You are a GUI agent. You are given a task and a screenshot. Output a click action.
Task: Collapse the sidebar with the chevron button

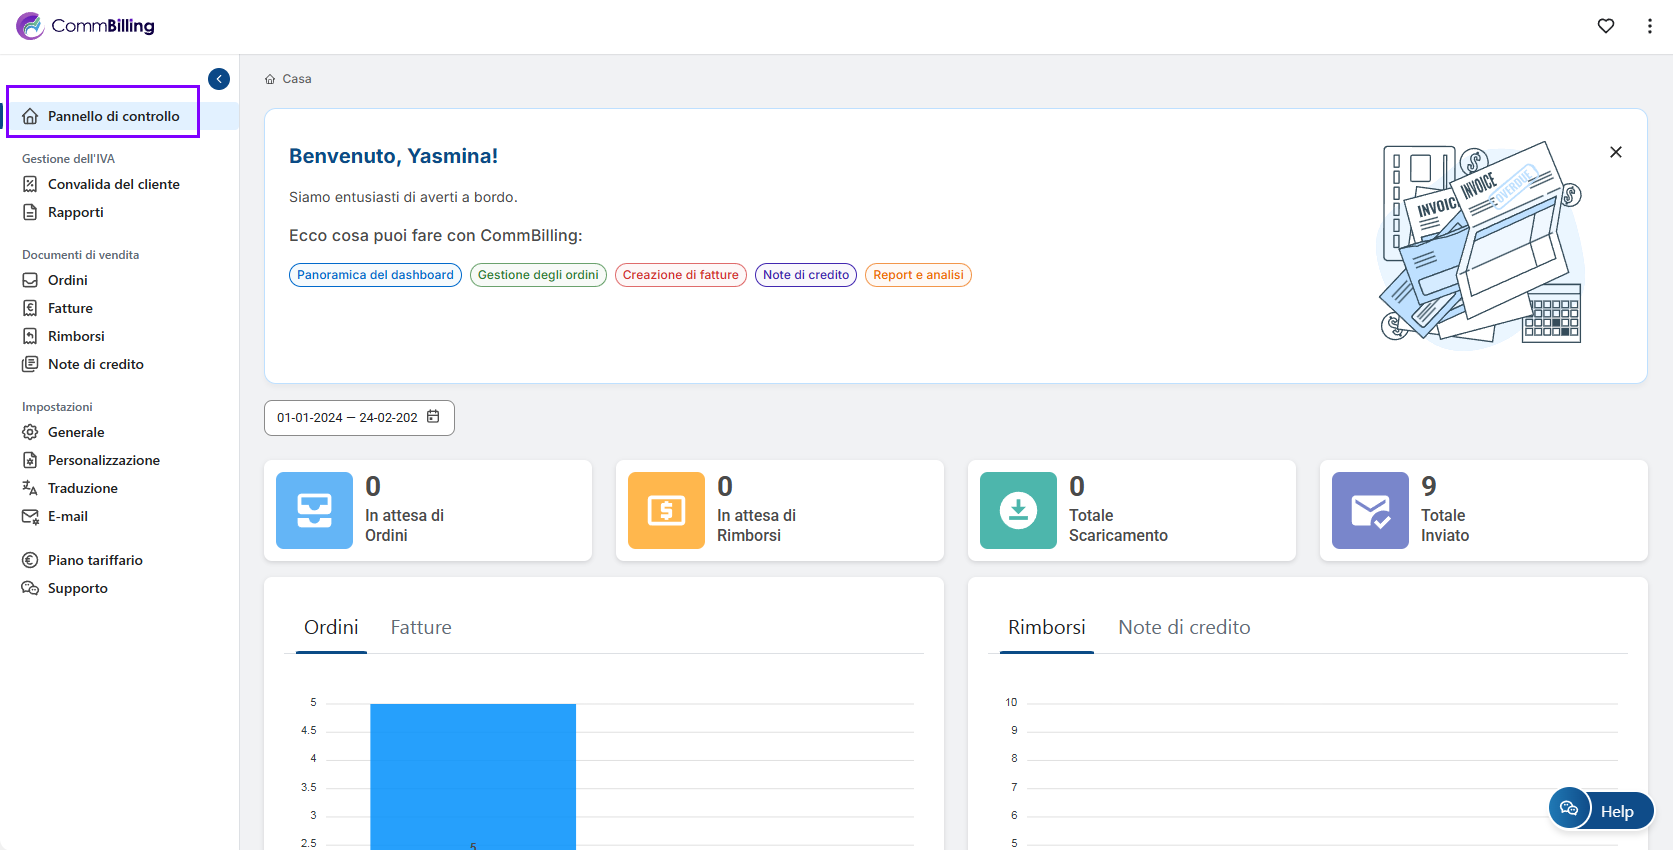(x=219, y=79)
